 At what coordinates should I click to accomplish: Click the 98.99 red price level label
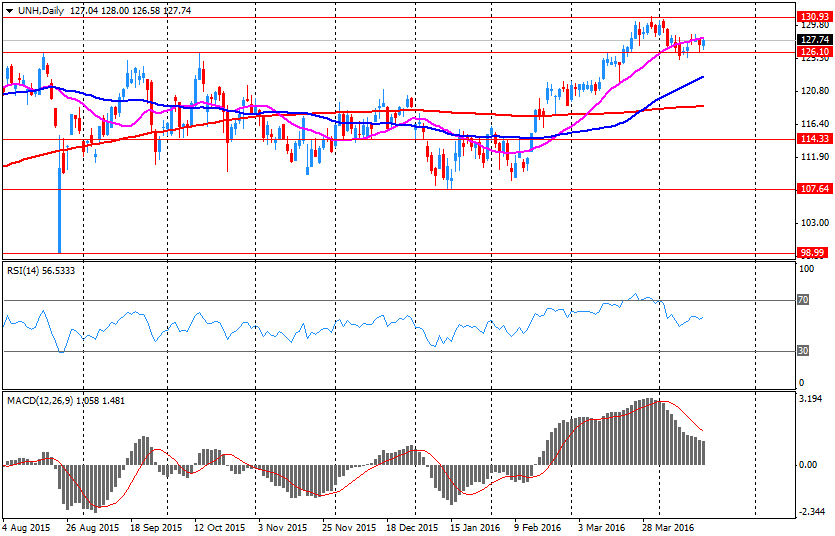tap(815, 253)
